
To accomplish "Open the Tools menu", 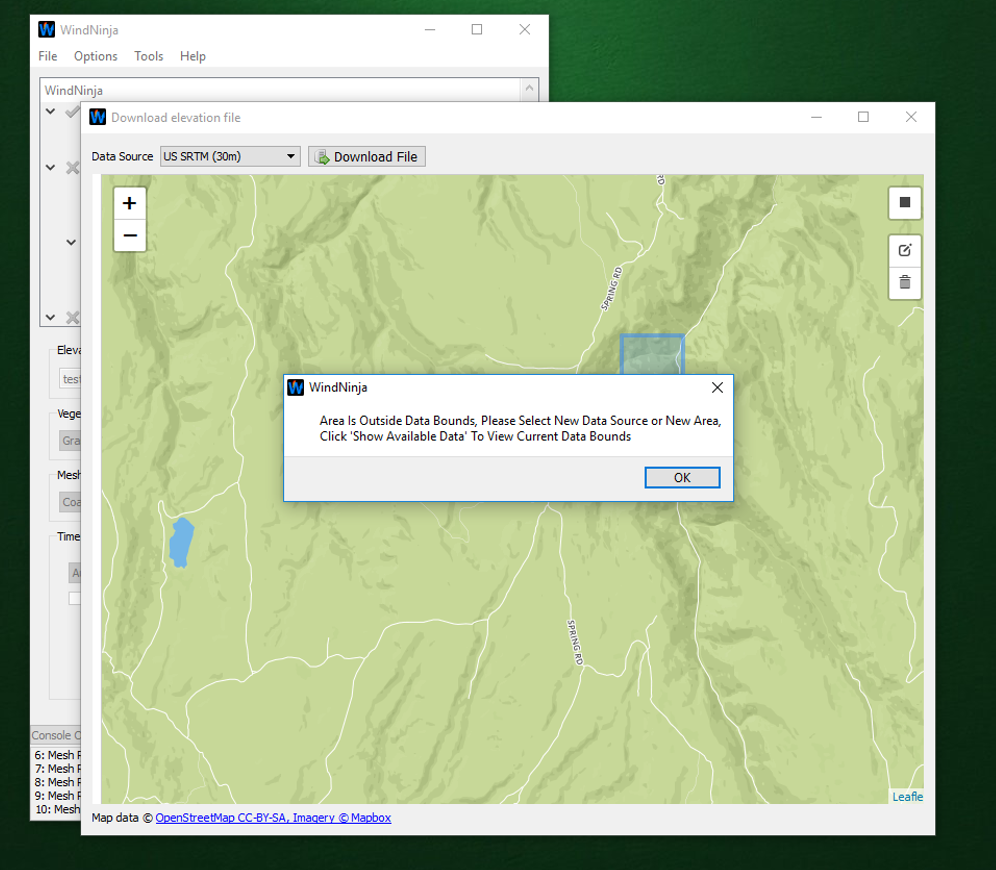I will coord(148,56).
